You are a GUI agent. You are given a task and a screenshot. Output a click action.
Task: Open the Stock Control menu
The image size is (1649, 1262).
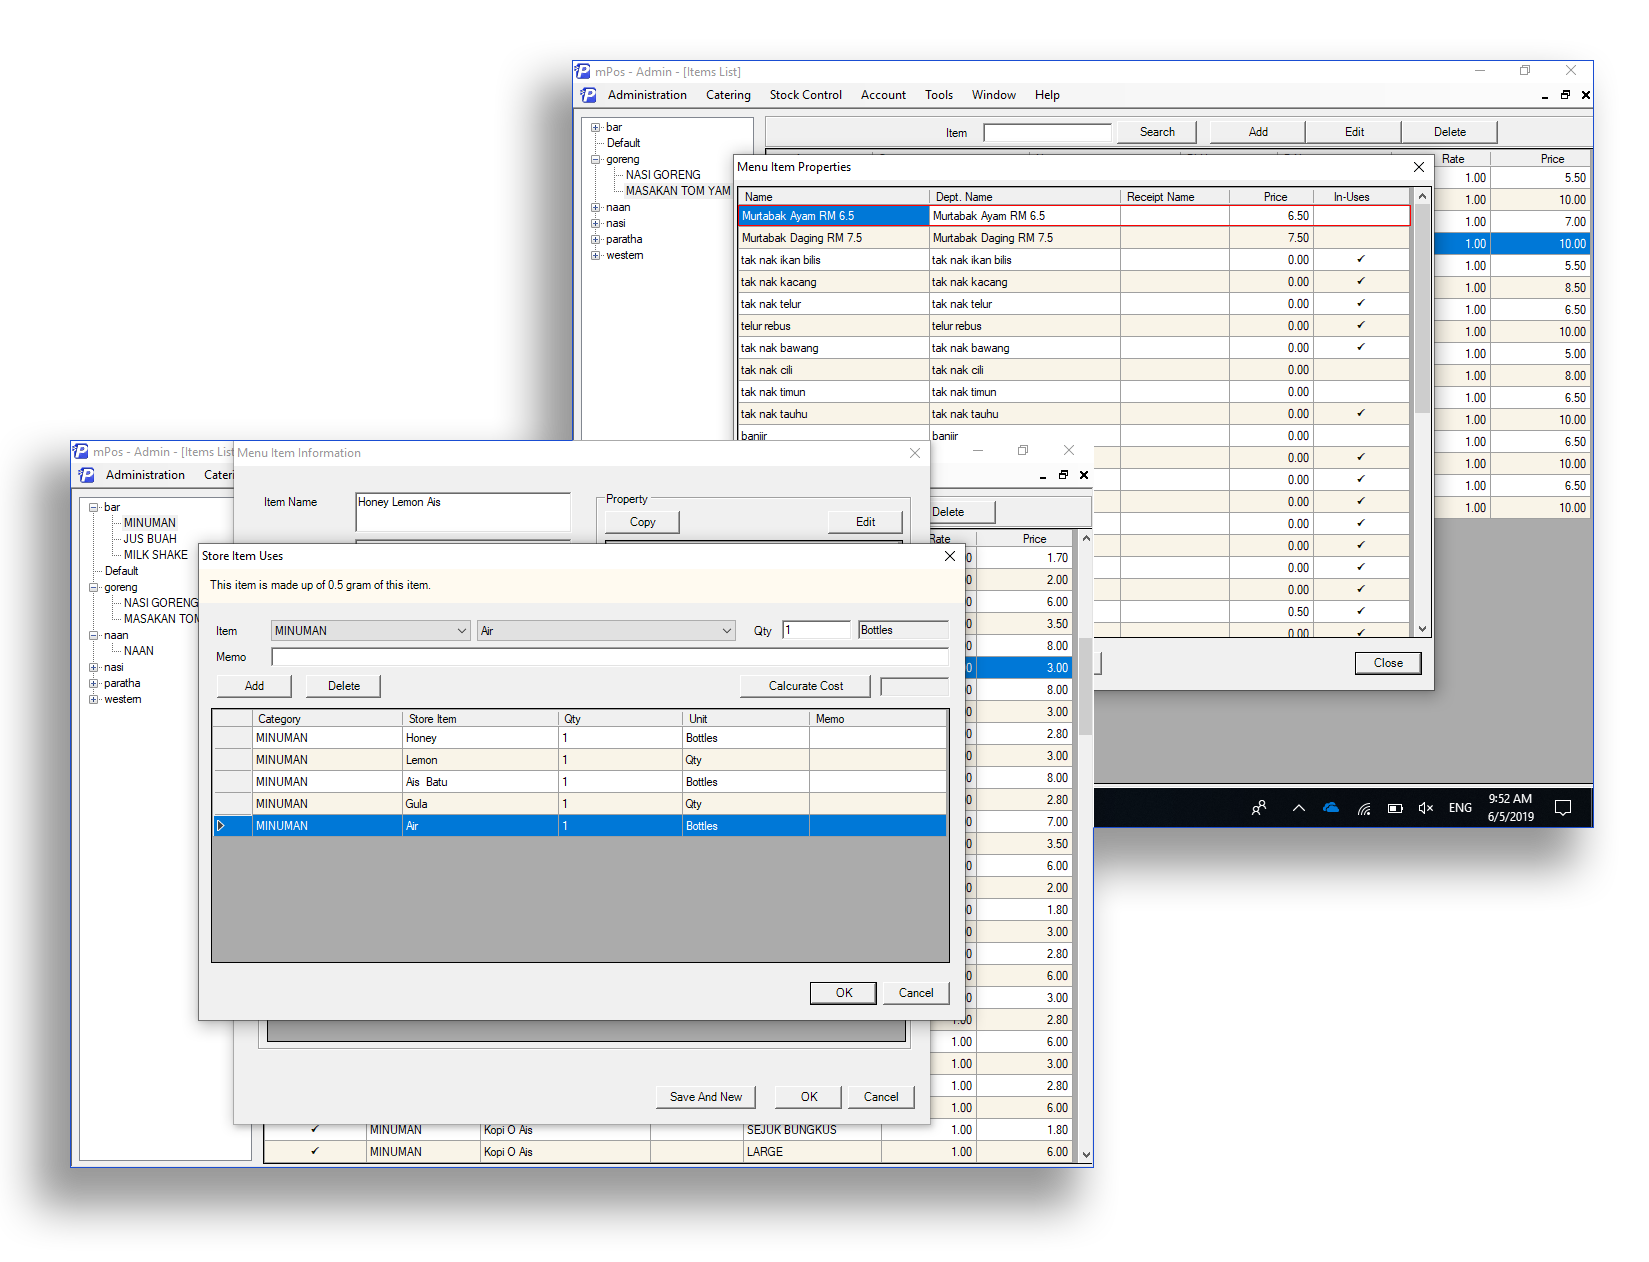(x=805, y=95)
